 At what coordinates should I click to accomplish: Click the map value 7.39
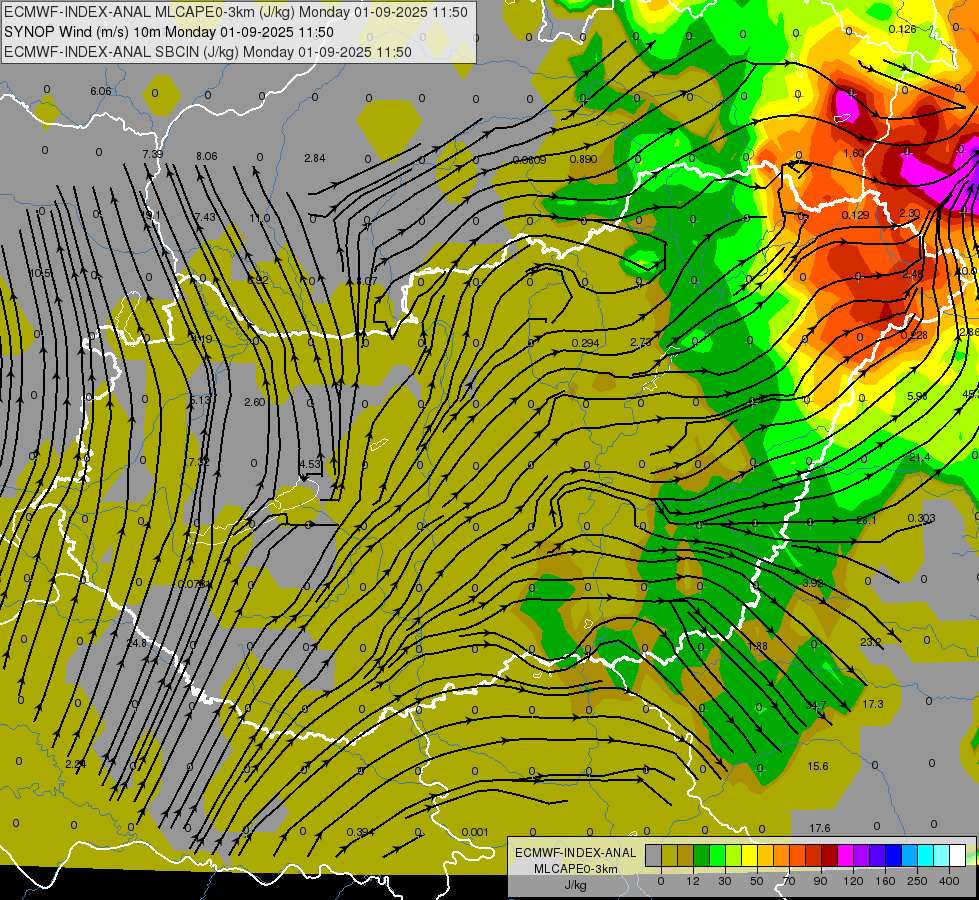(152, 154)
